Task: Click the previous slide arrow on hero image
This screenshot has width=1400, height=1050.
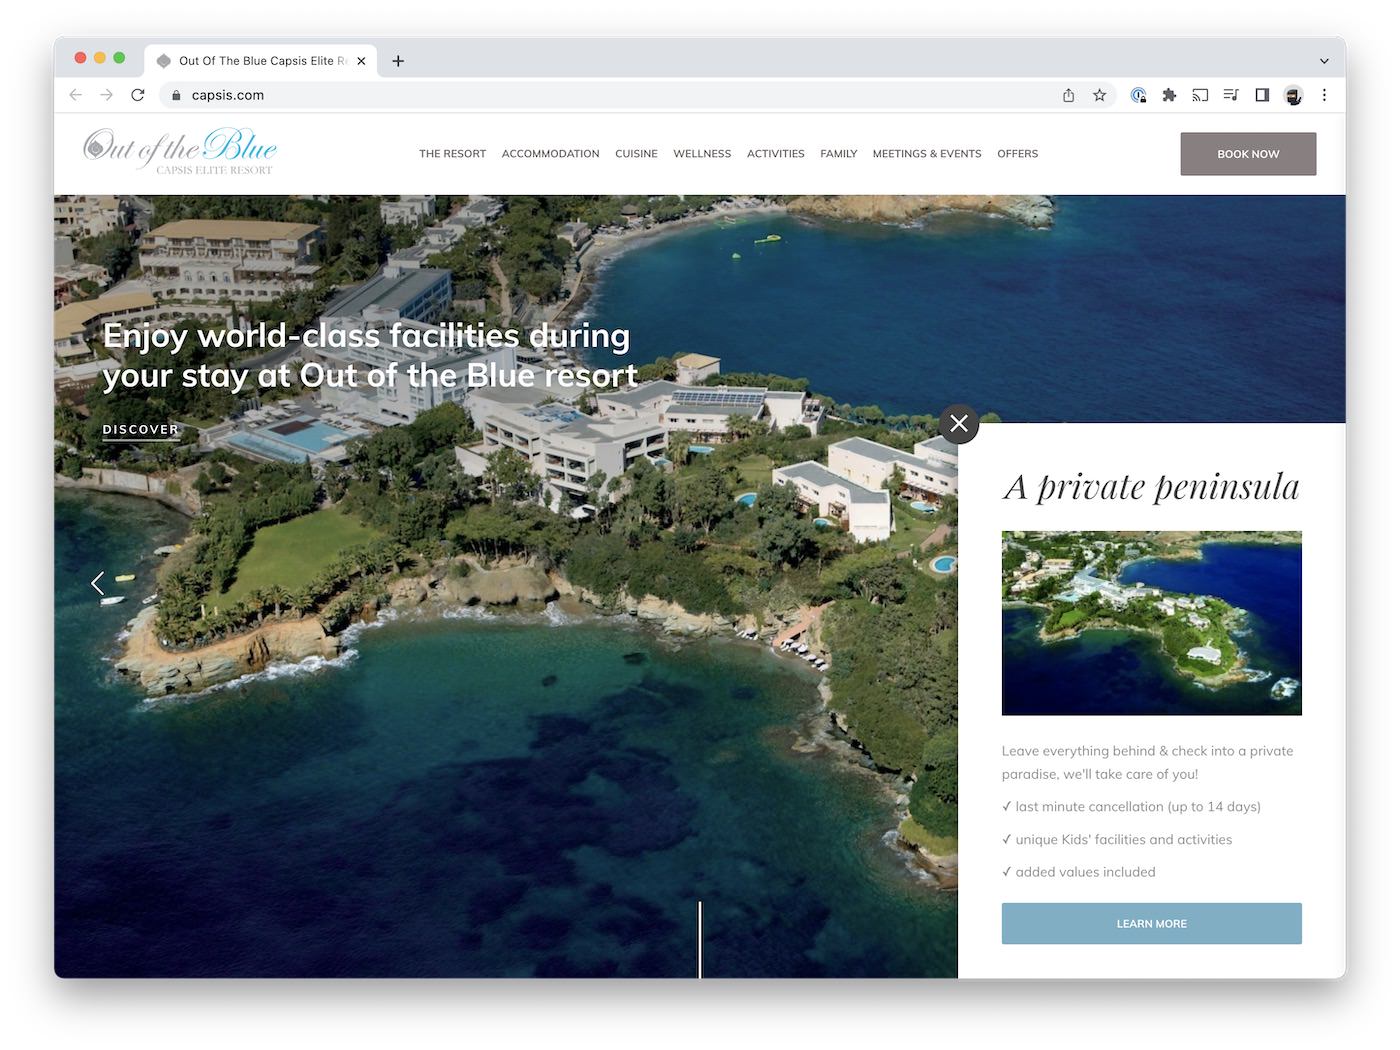Action: (97, 583)
